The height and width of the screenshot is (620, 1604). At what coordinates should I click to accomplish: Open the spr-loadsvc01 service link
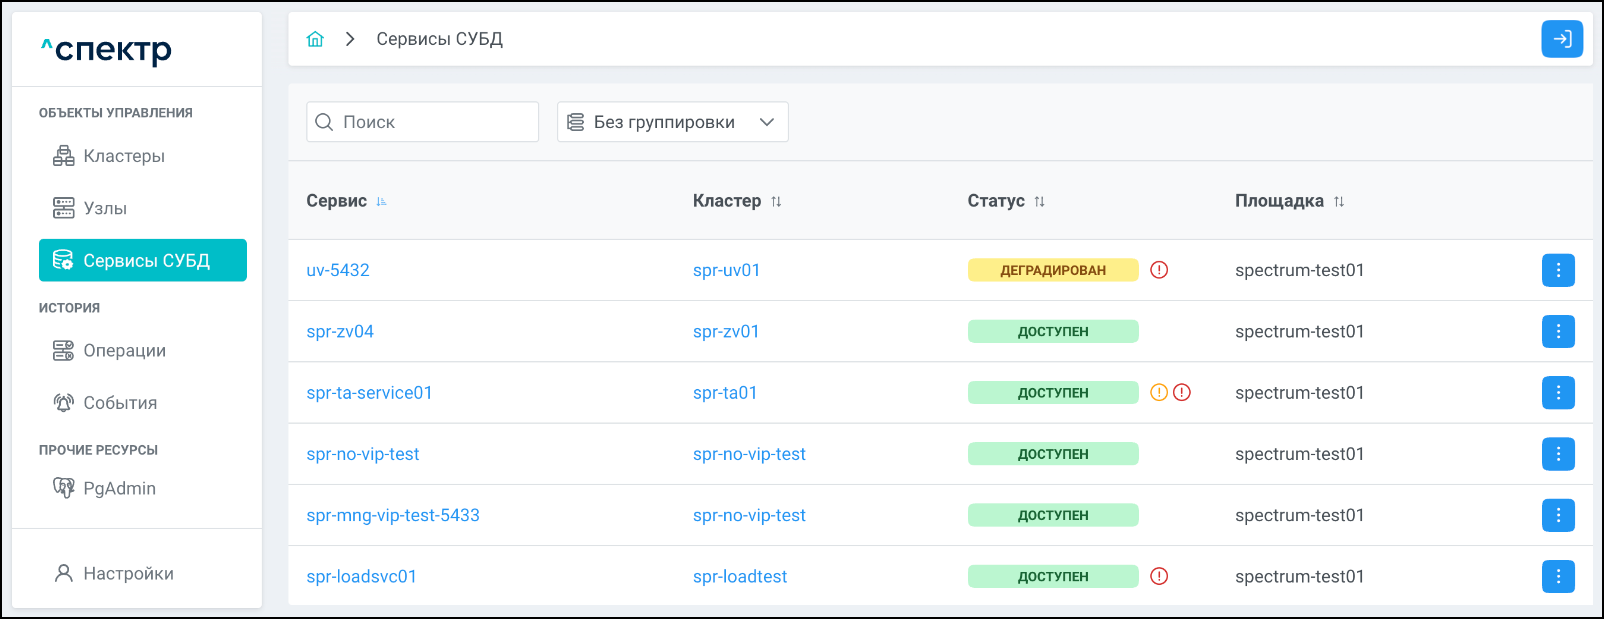pos(361,576)
